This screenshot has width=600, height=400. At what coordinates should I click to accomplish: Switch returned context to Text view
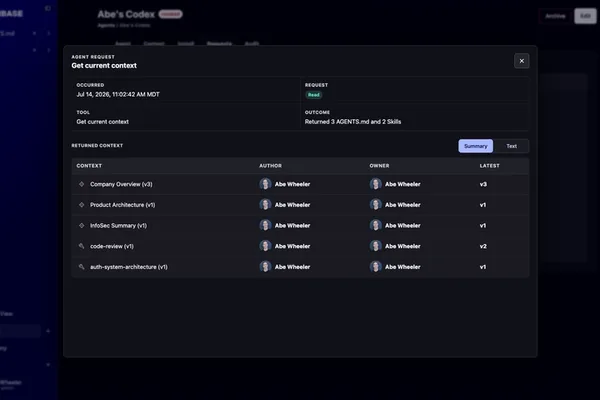click(x=511, y=146)
